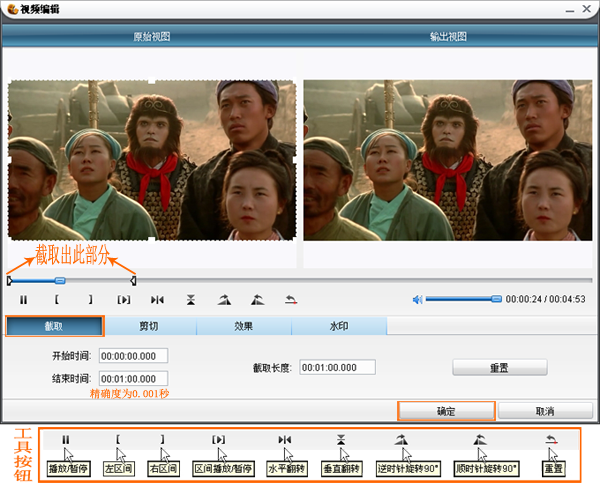Play the selected interval from the player toolbar
600x487 pixels.
[x=124, y=300]
